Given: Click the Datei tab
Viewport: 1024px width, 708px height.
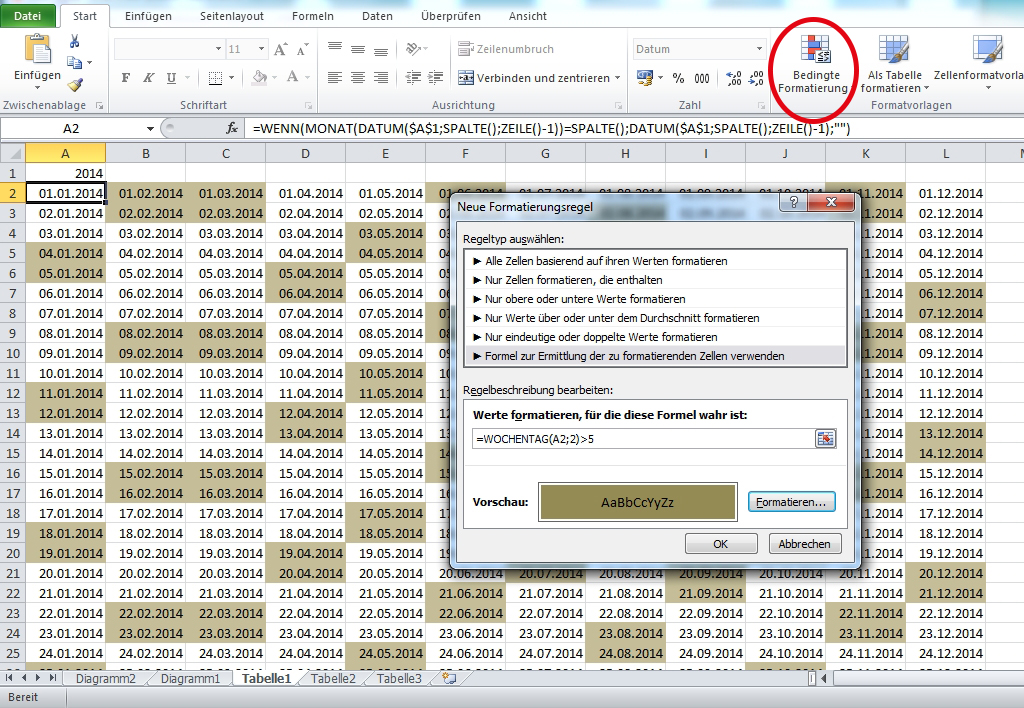Looking at the screenshot, I should [x=27, y=16].
